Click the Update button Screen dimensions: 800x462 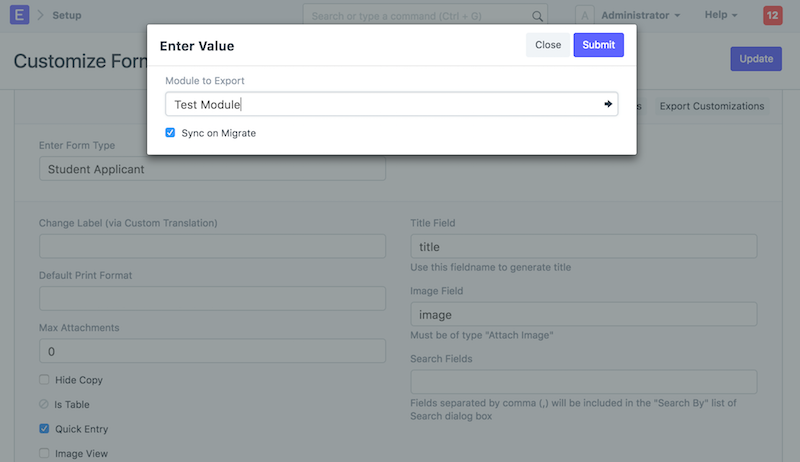coord(756,59)
